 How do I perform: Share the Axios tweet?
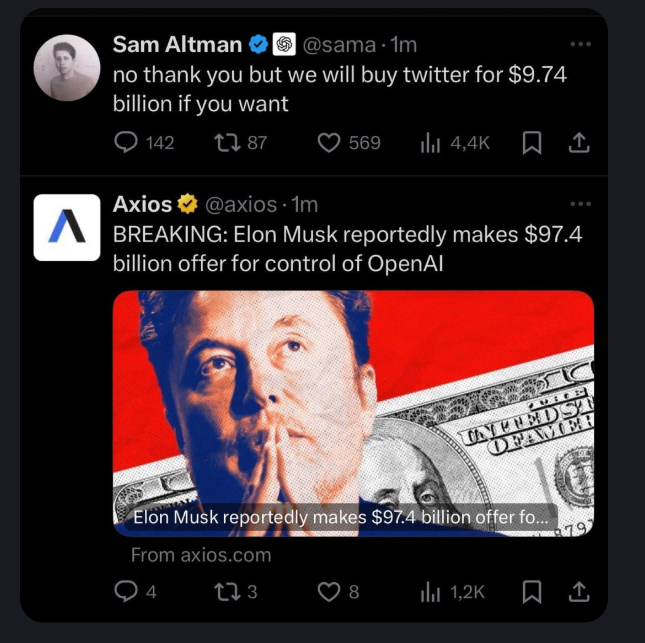(579, 592)
